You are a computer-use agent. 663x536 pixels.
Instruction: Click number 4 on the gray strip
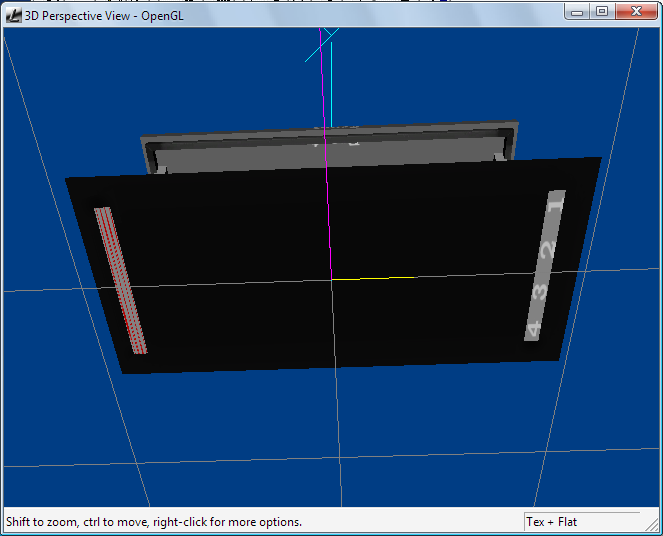coord(533,328)
